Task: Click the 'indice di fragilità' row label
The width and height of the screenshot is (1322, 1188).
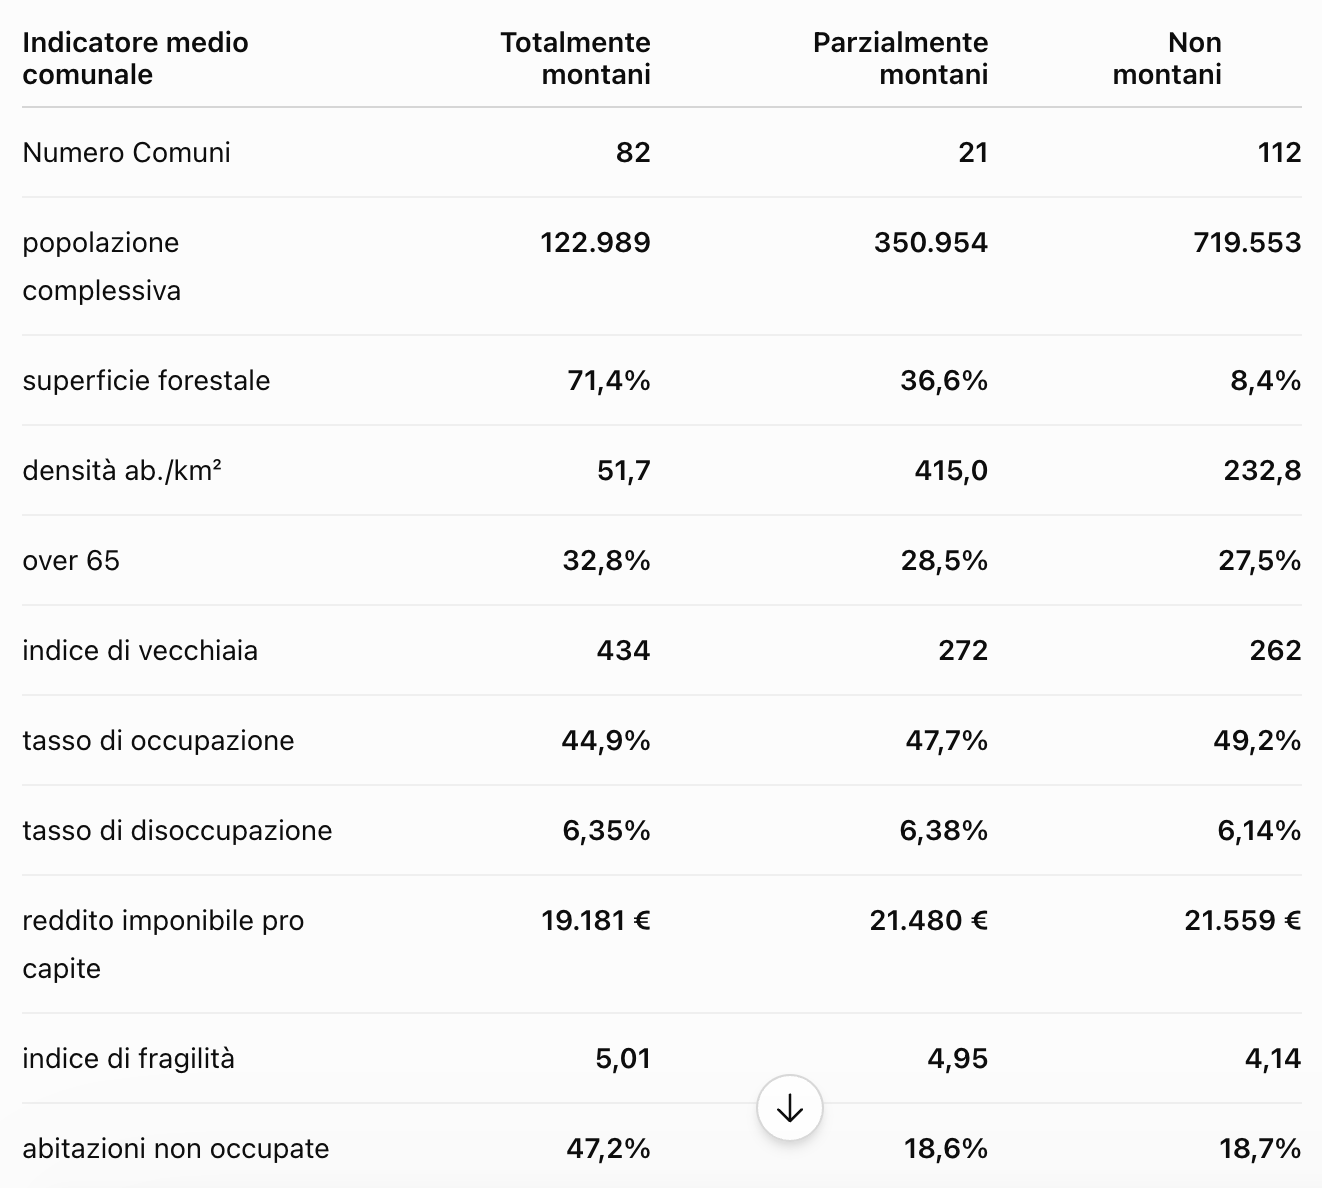Action: tap(128, 1058)
